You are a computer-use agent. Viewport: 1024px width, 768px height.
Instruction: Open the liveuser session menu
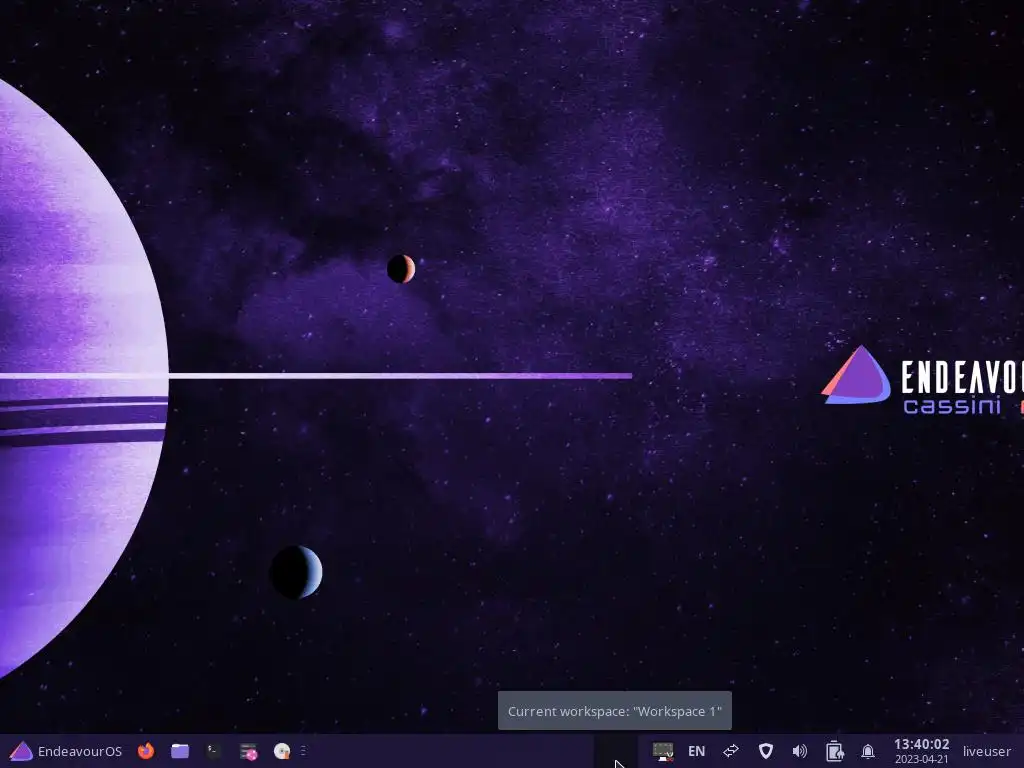tap(986, 751)
